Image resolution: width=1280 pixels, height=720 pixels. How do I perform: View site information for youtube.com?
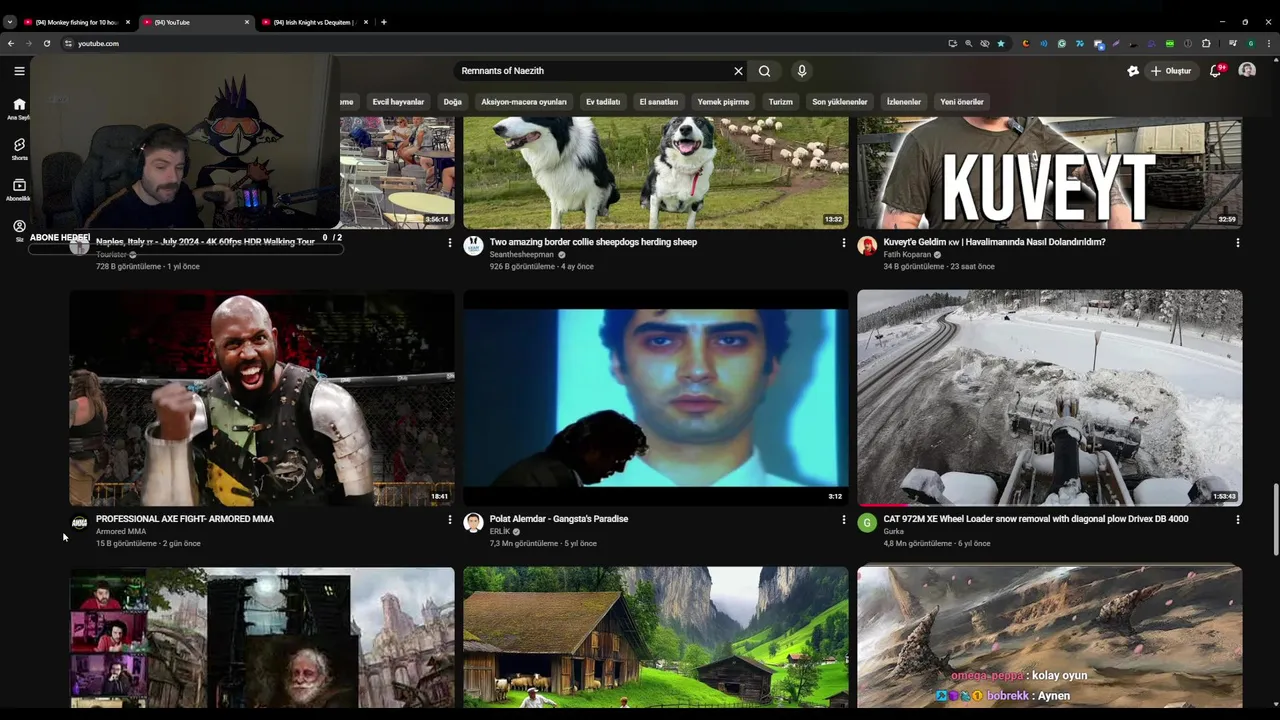tap(68, 44)
